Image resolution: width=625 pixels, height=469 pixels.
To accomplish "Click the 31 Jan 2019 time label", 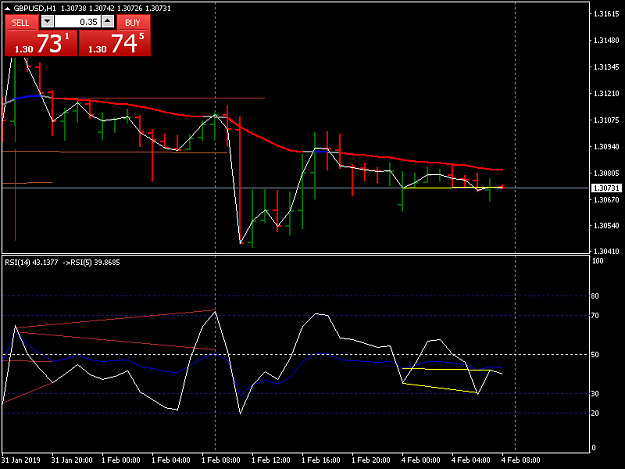I will [x=21, y=460].
